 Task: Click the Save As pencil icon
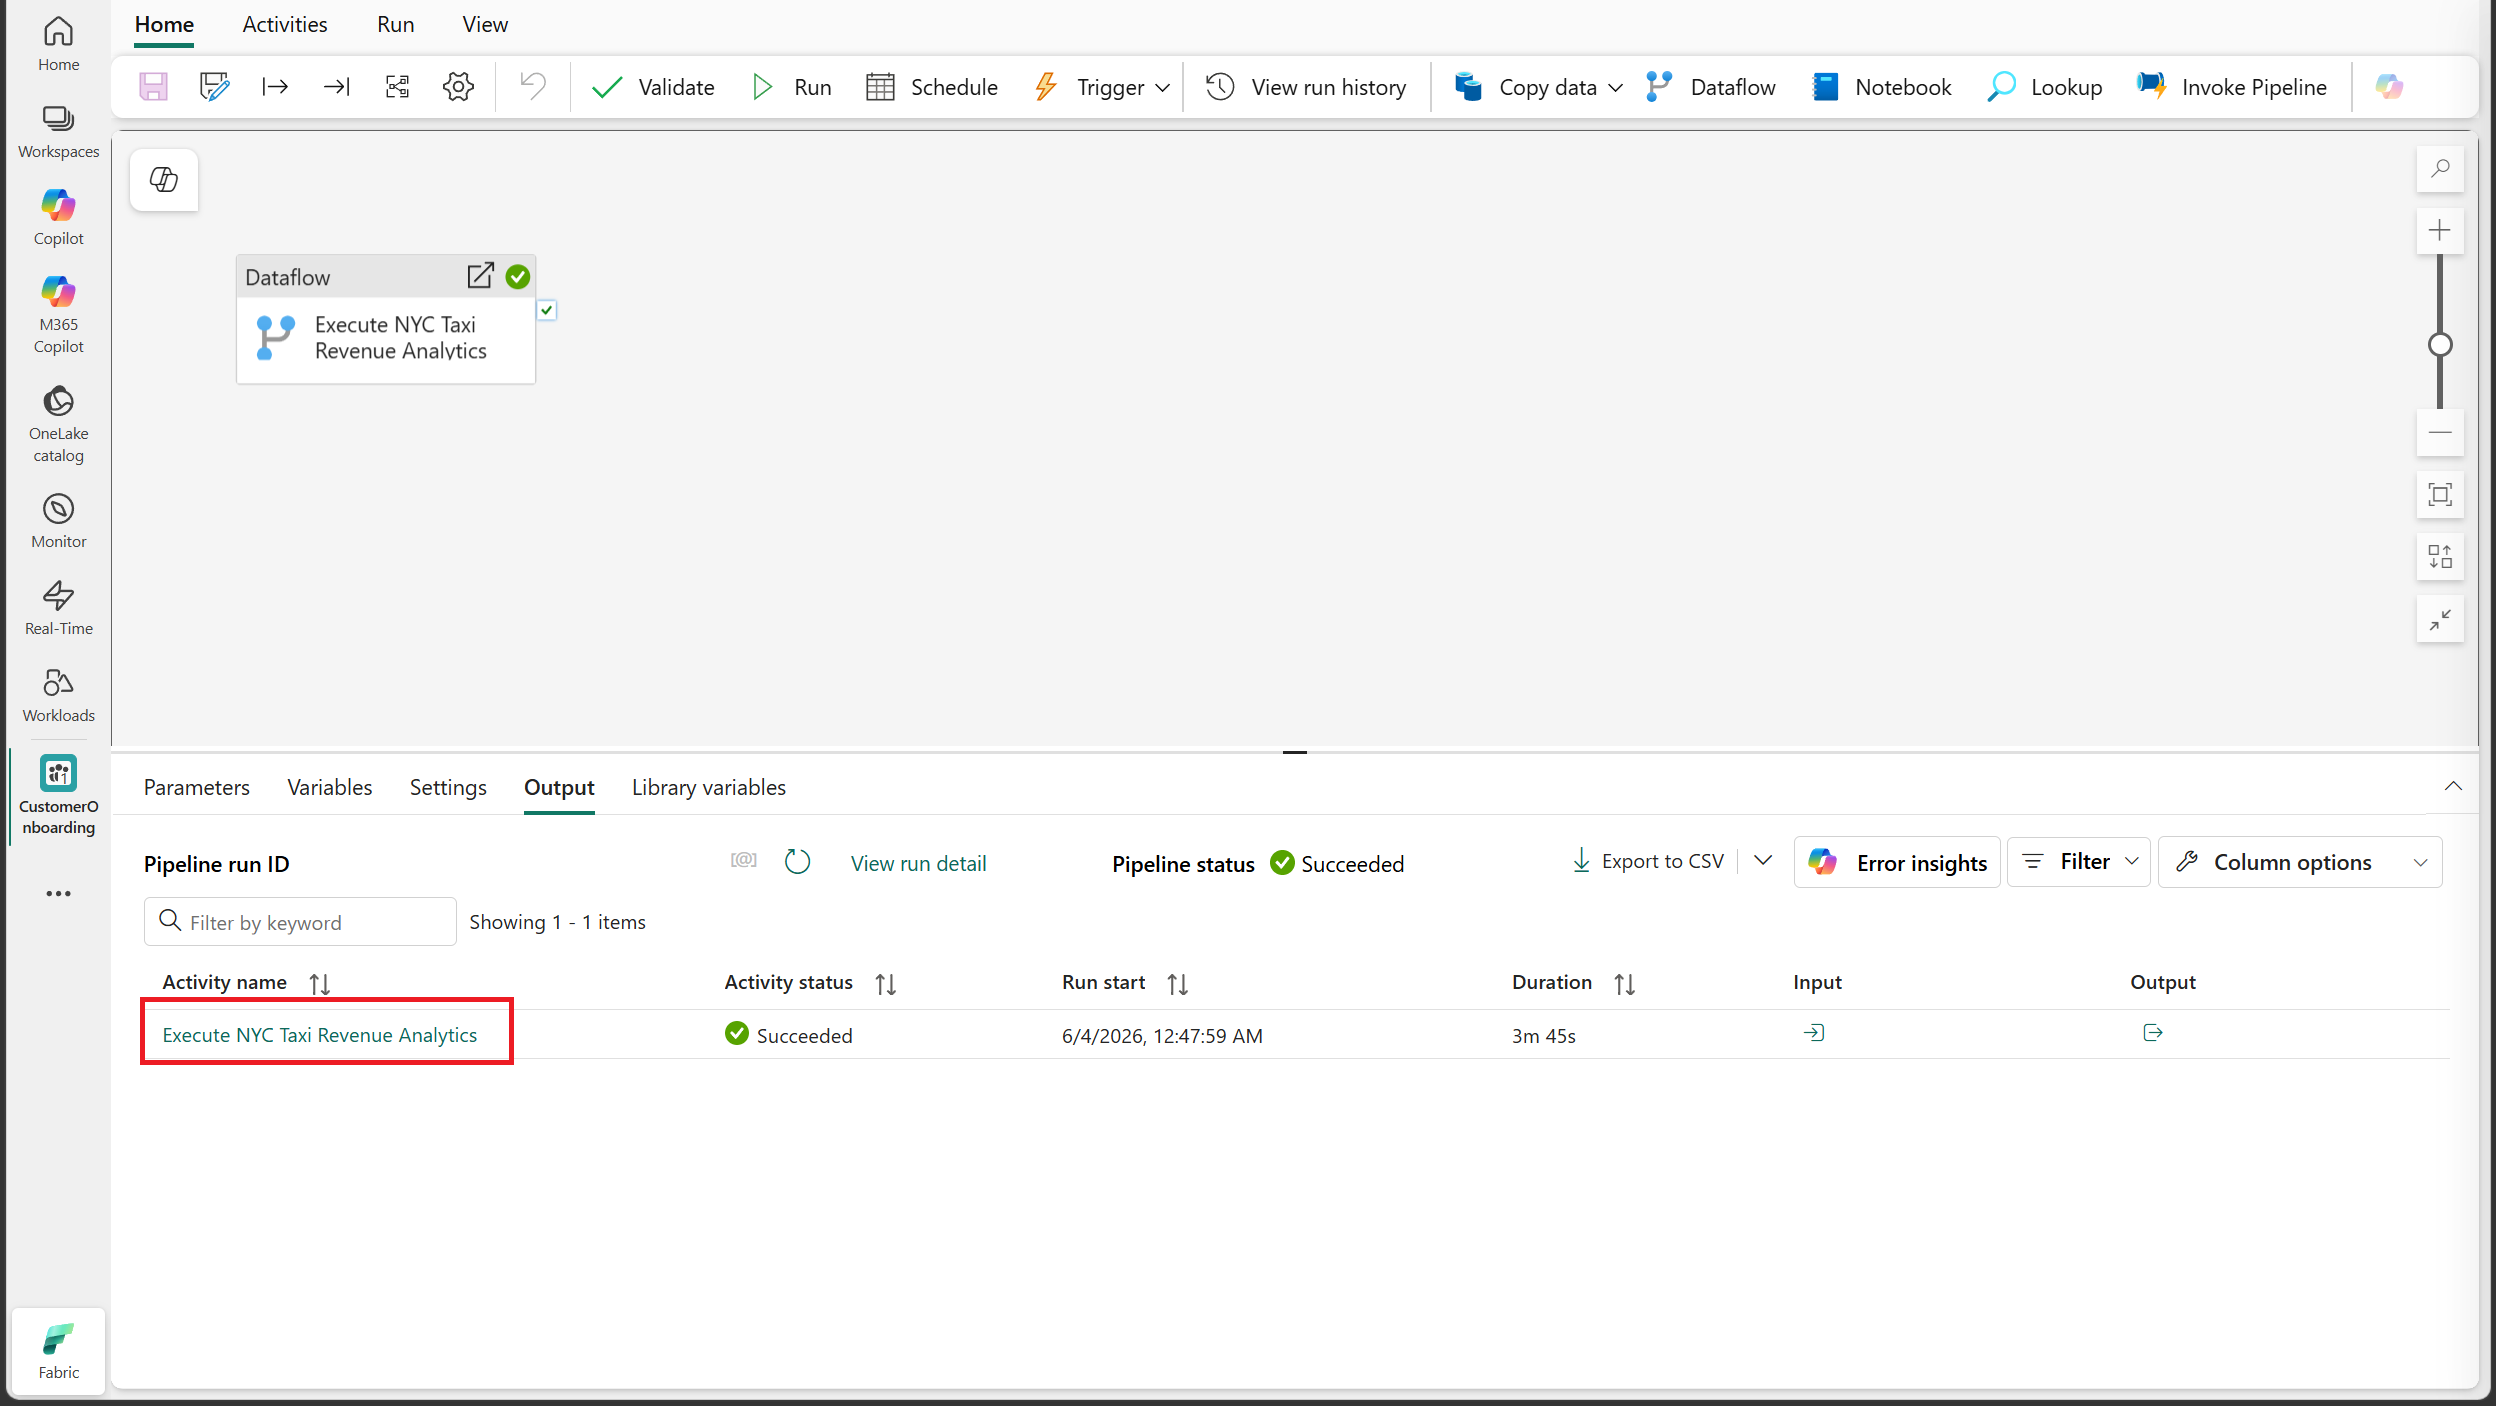[214, 87]
